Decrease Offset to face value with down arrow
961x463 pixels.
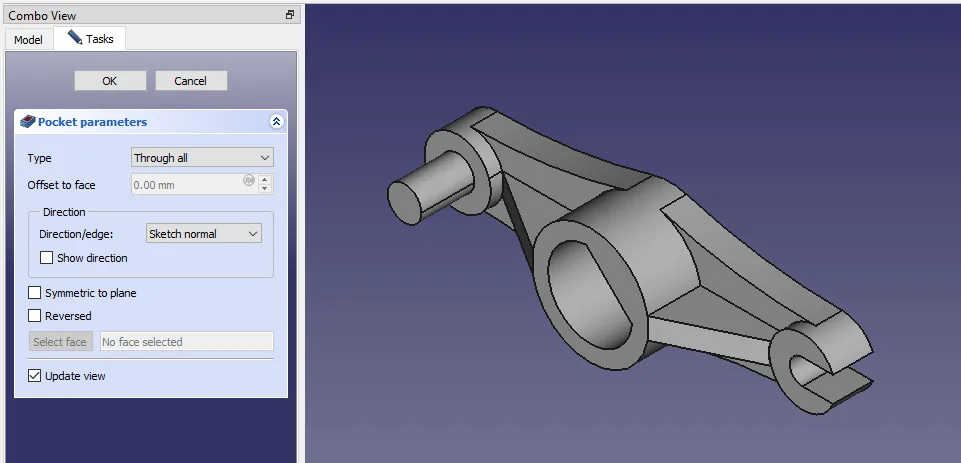coord(265,189)
